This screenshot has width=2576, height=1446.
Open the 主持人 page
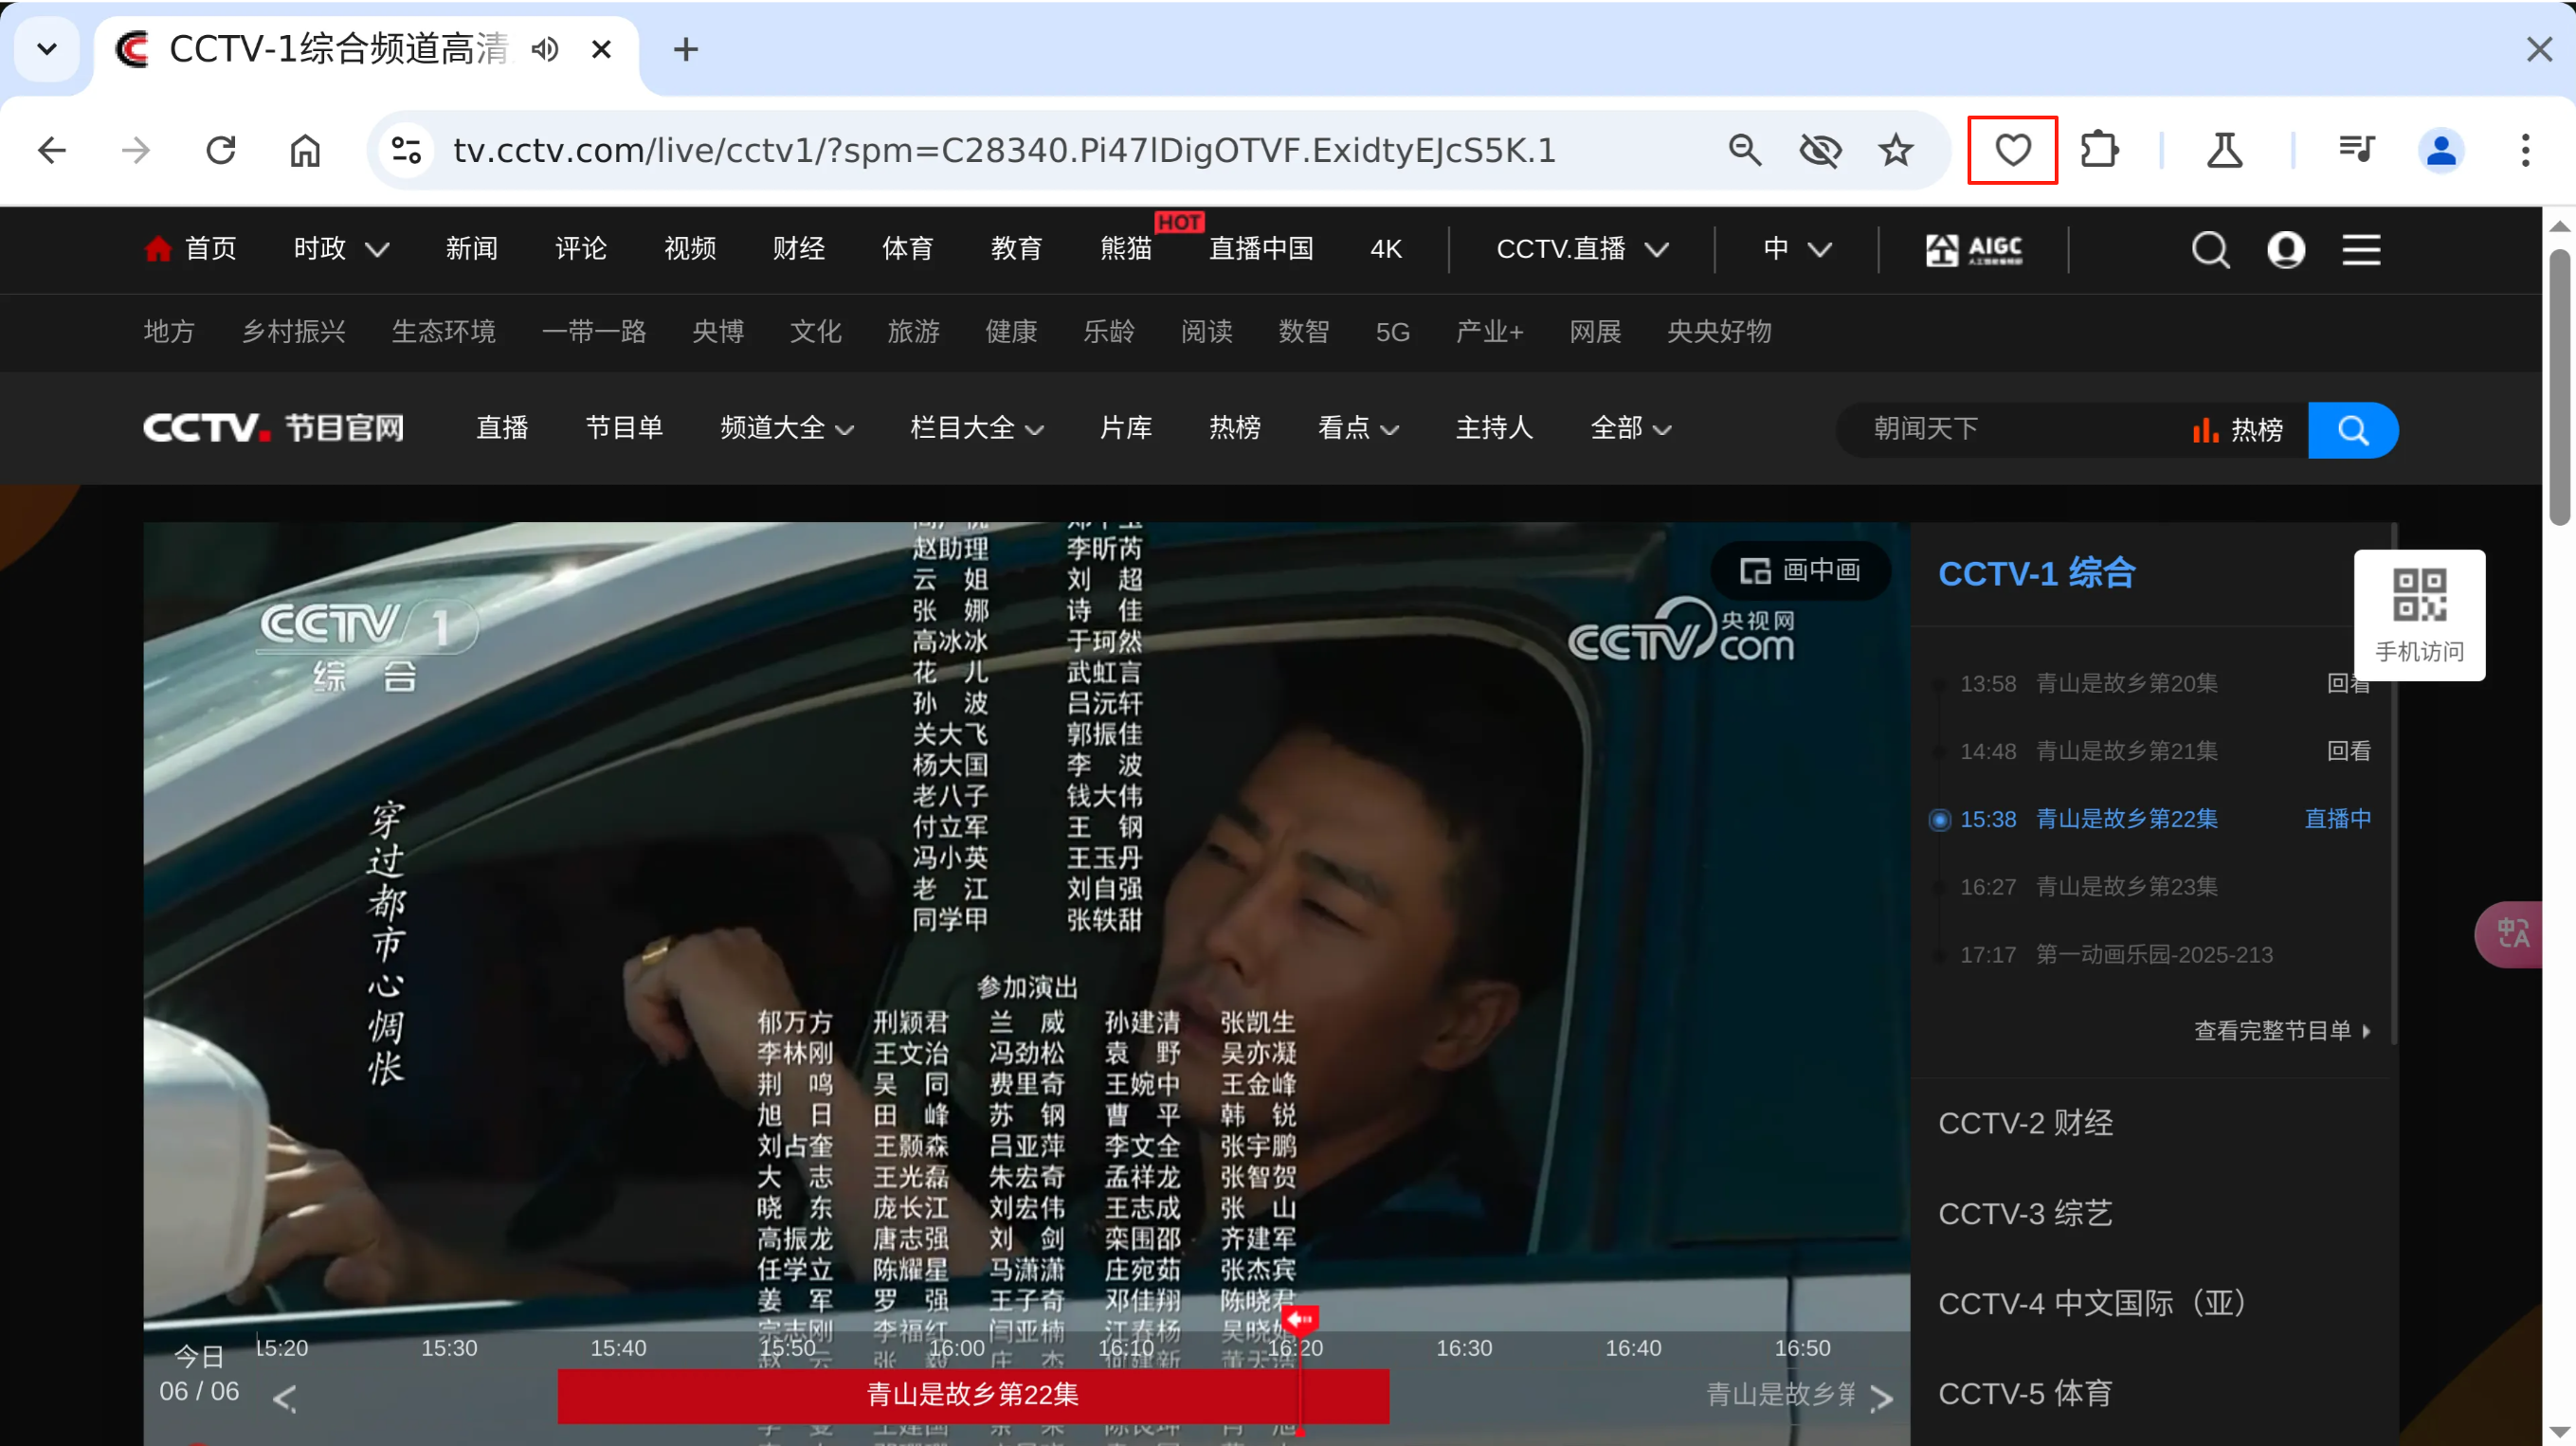[1494, 428]
